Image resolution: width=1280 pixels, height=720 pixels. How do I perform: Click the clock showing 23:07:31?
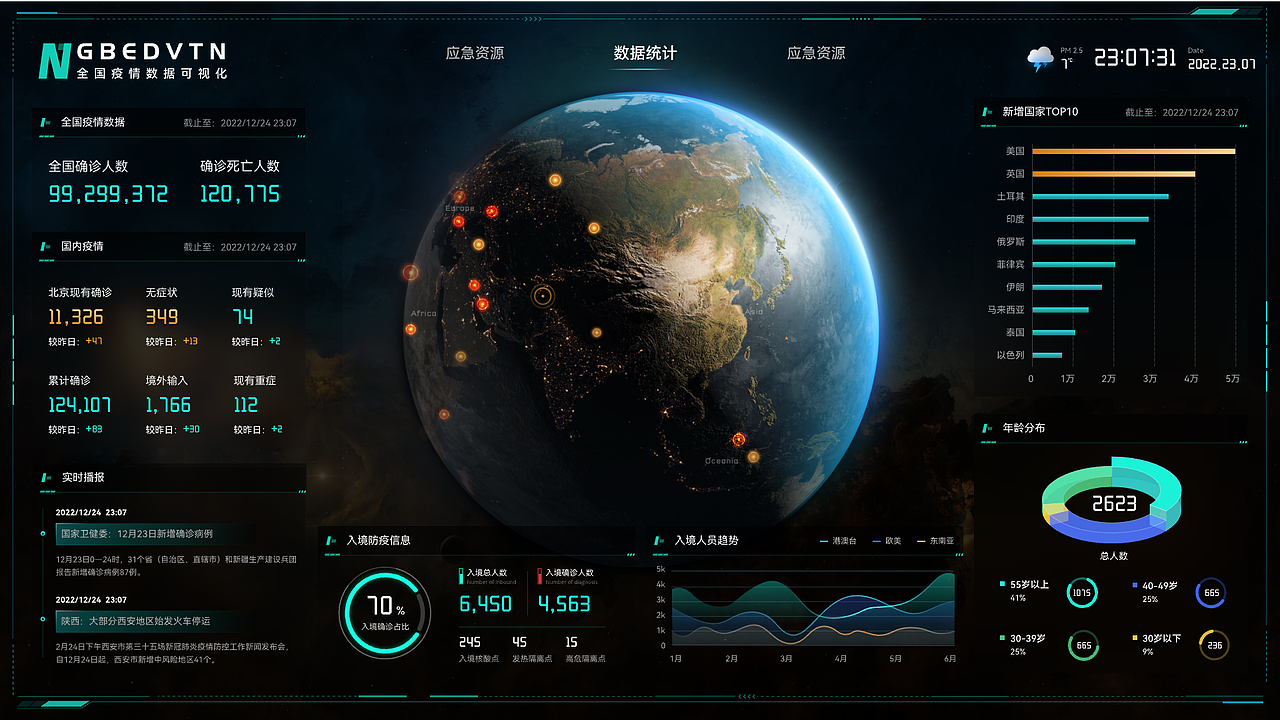tap(1135, 58)
